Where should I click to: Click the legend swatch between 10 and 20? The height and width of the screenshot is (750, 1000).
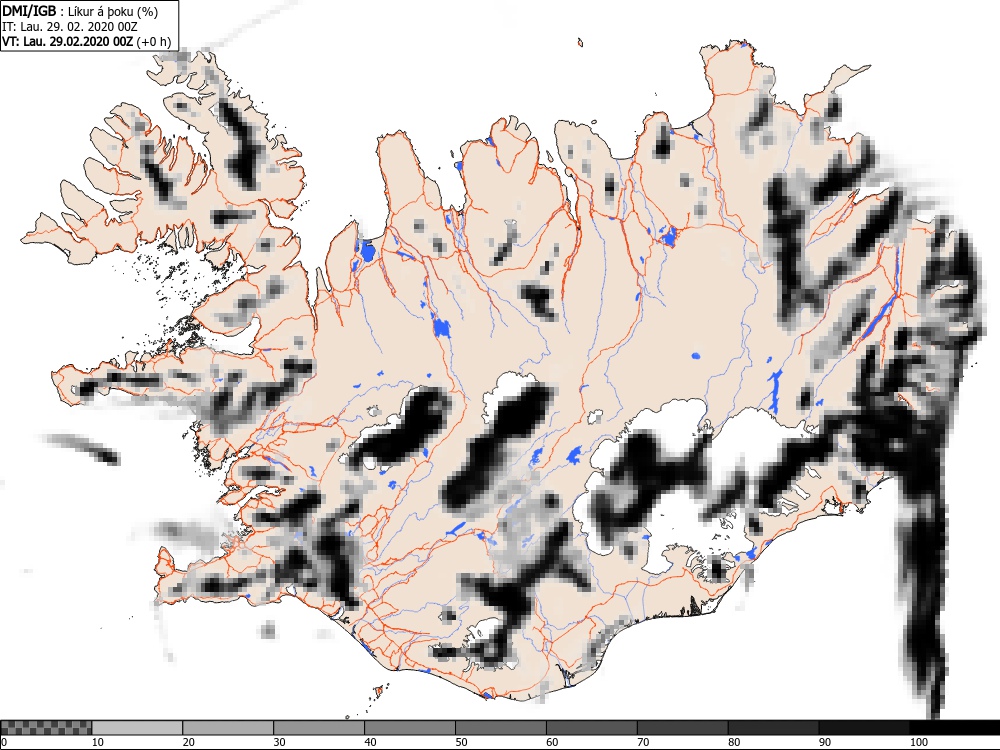(137, 727)
